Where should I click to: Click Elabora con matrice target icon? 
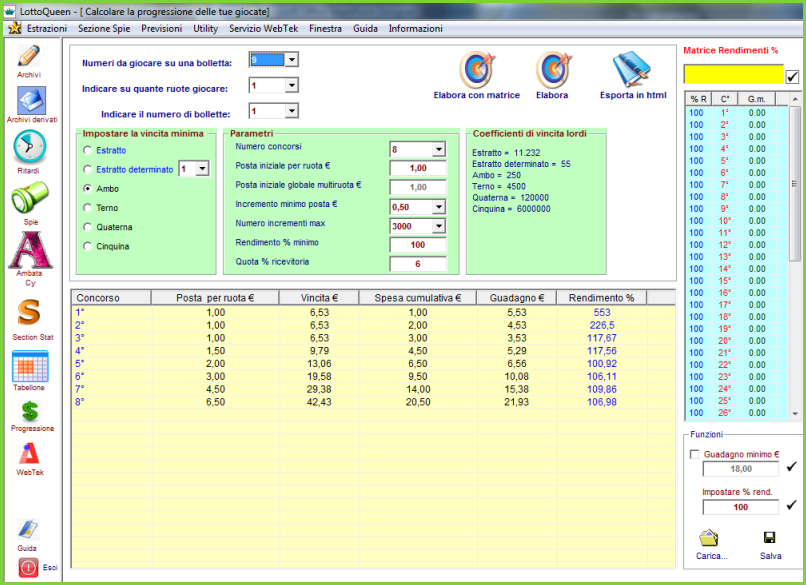(477, 69)
